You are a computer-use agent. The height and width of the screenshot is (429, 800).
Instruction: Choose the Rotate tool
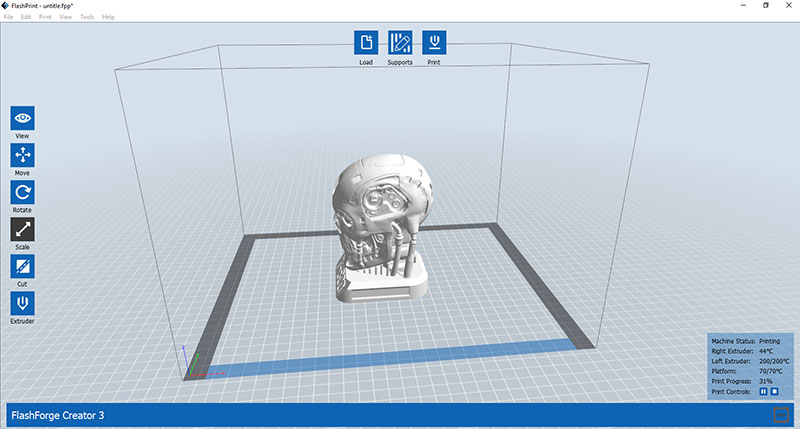coord(22,192)
